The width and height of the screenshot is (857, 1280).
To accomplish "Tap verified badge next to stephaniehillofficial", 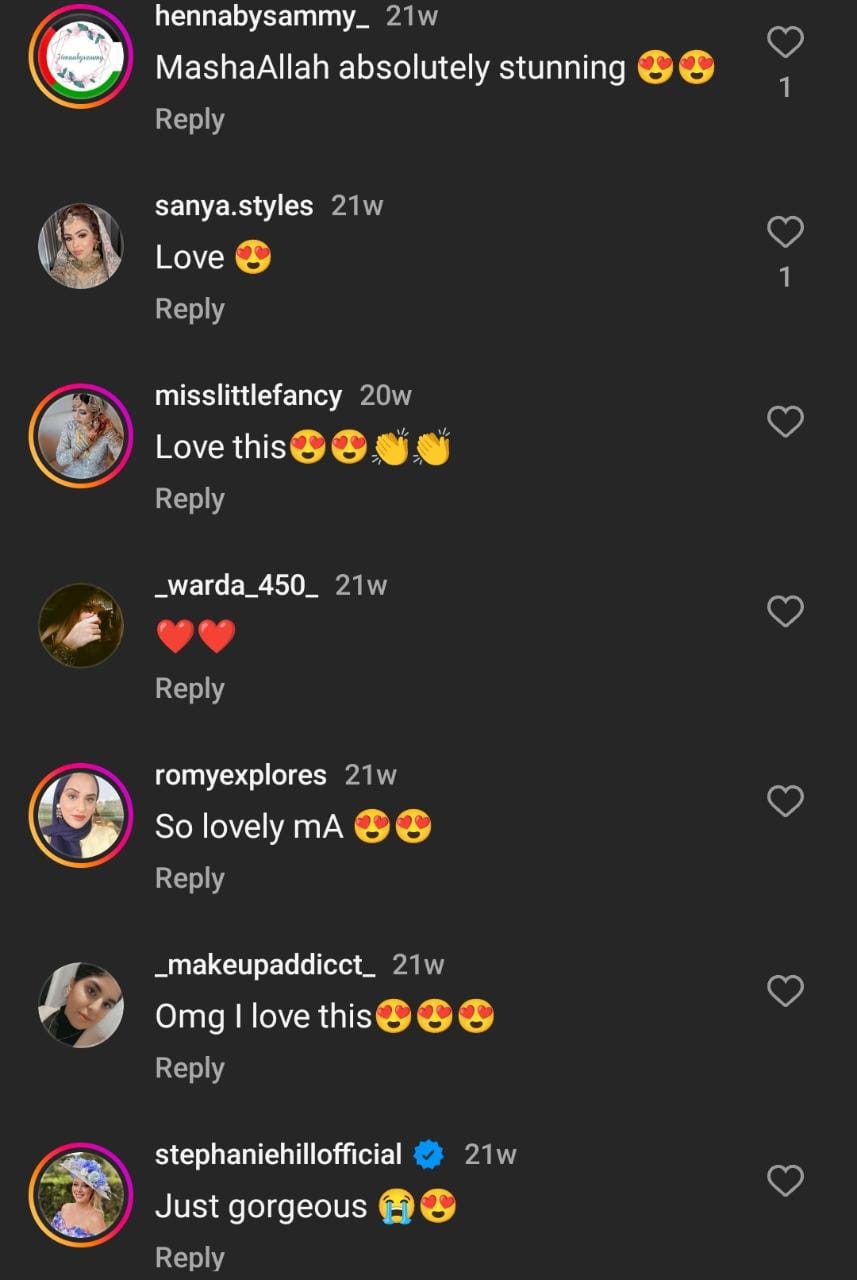I will click(429, 1156).
